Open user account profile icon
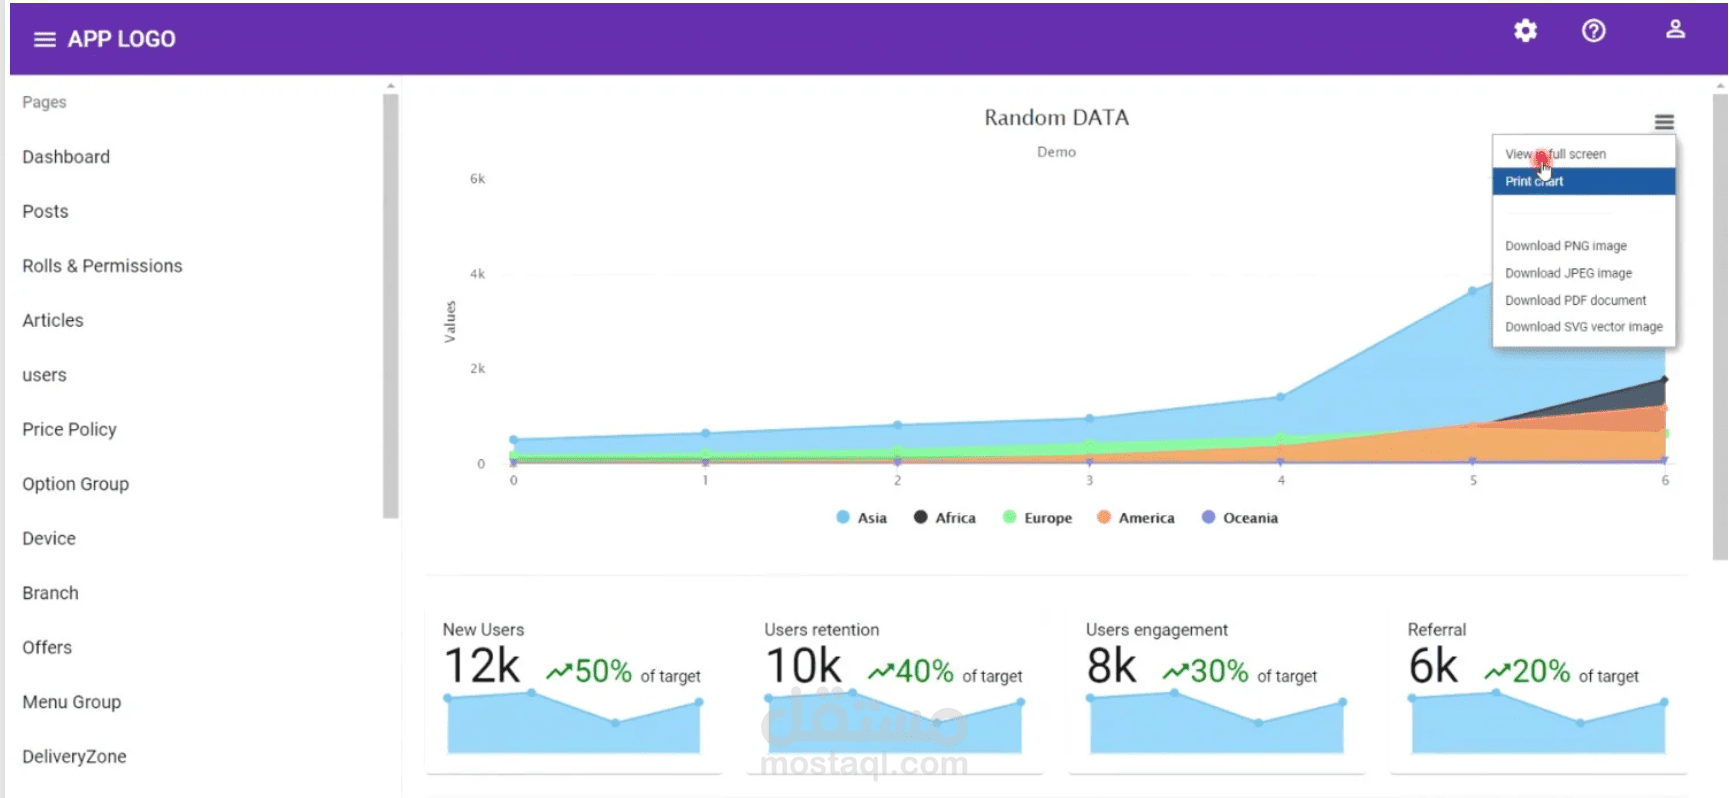 (x=1675, y=30)
